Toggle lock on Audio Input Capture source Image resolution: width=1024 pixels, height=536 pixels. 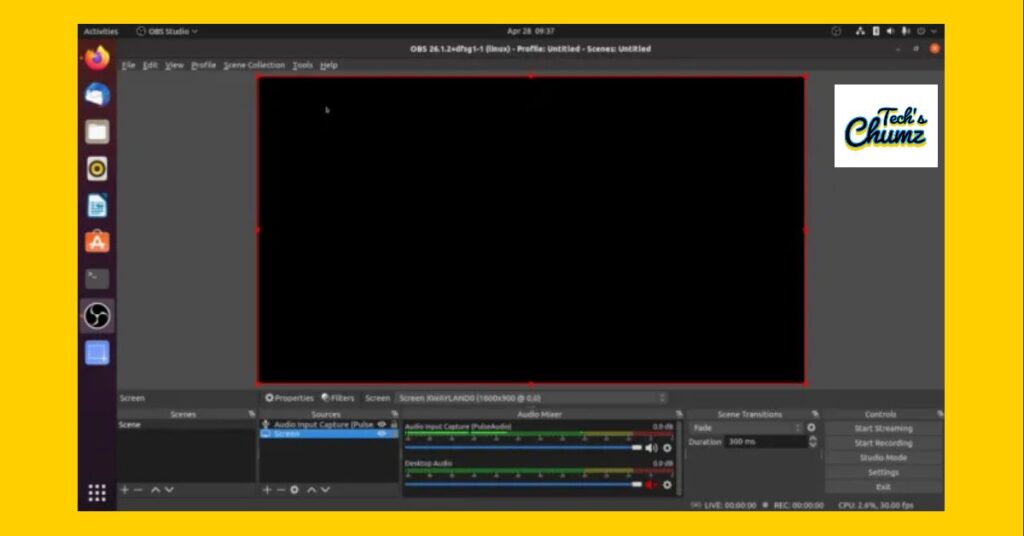[x=394, y=424]
